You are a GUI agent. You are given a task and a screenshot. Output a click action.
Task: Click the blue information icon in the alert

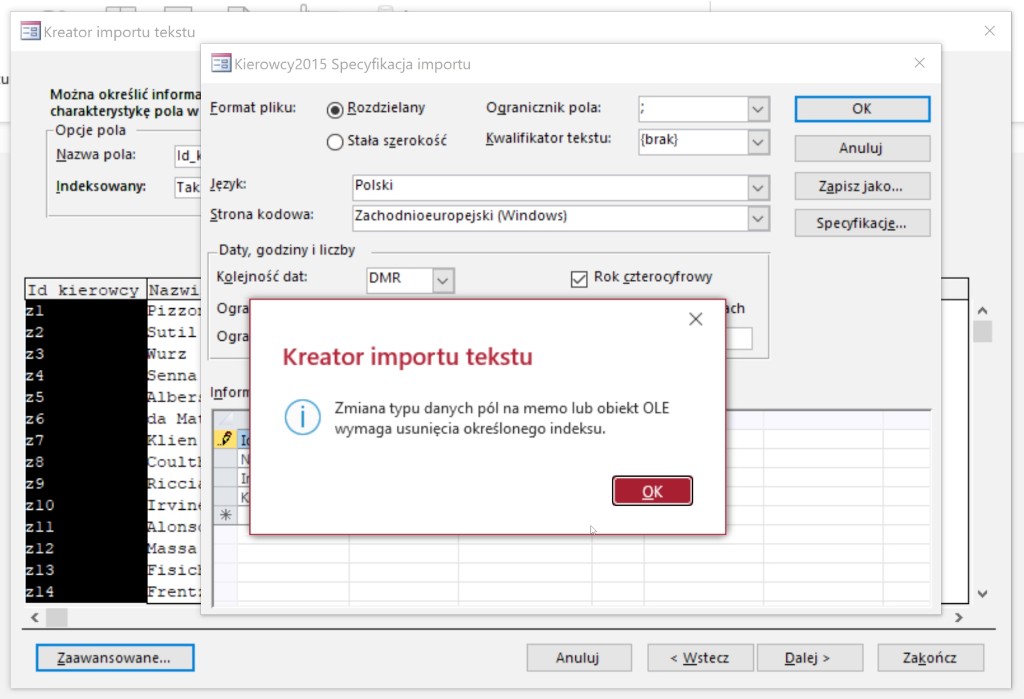pos(302,417)
